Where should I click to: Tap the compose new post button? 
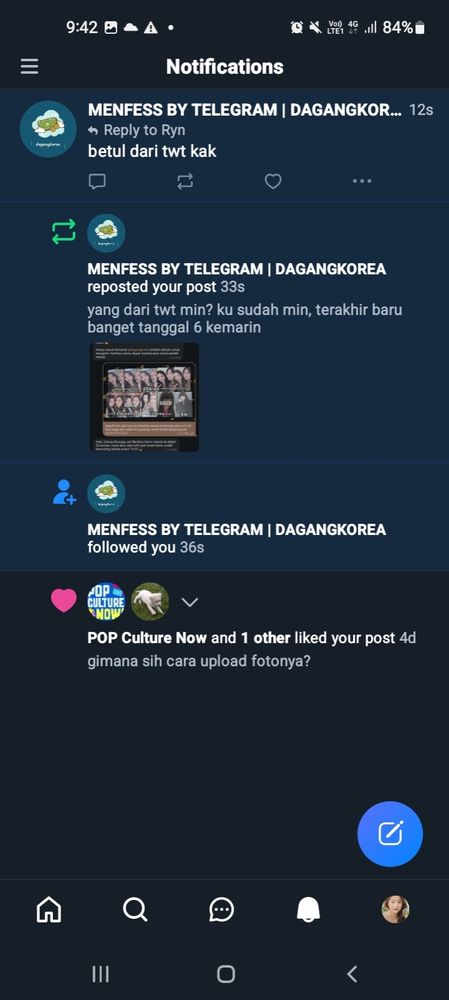pos(390,834)
